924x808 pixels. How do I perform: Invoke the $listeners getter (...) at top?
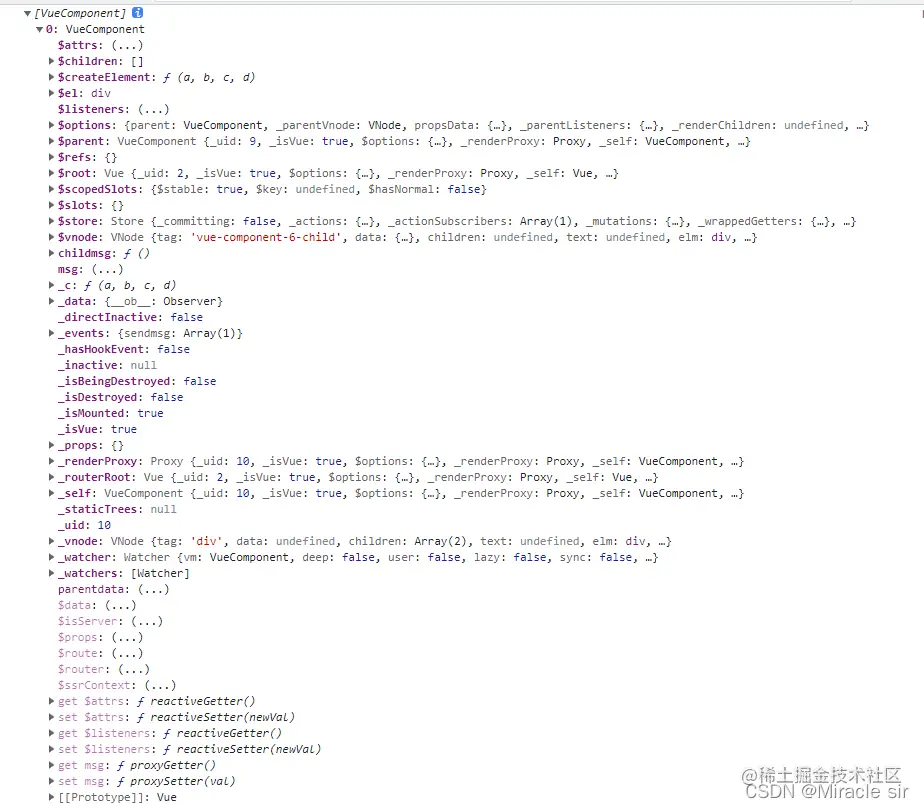pyautogui.click(x=153, y=109)
